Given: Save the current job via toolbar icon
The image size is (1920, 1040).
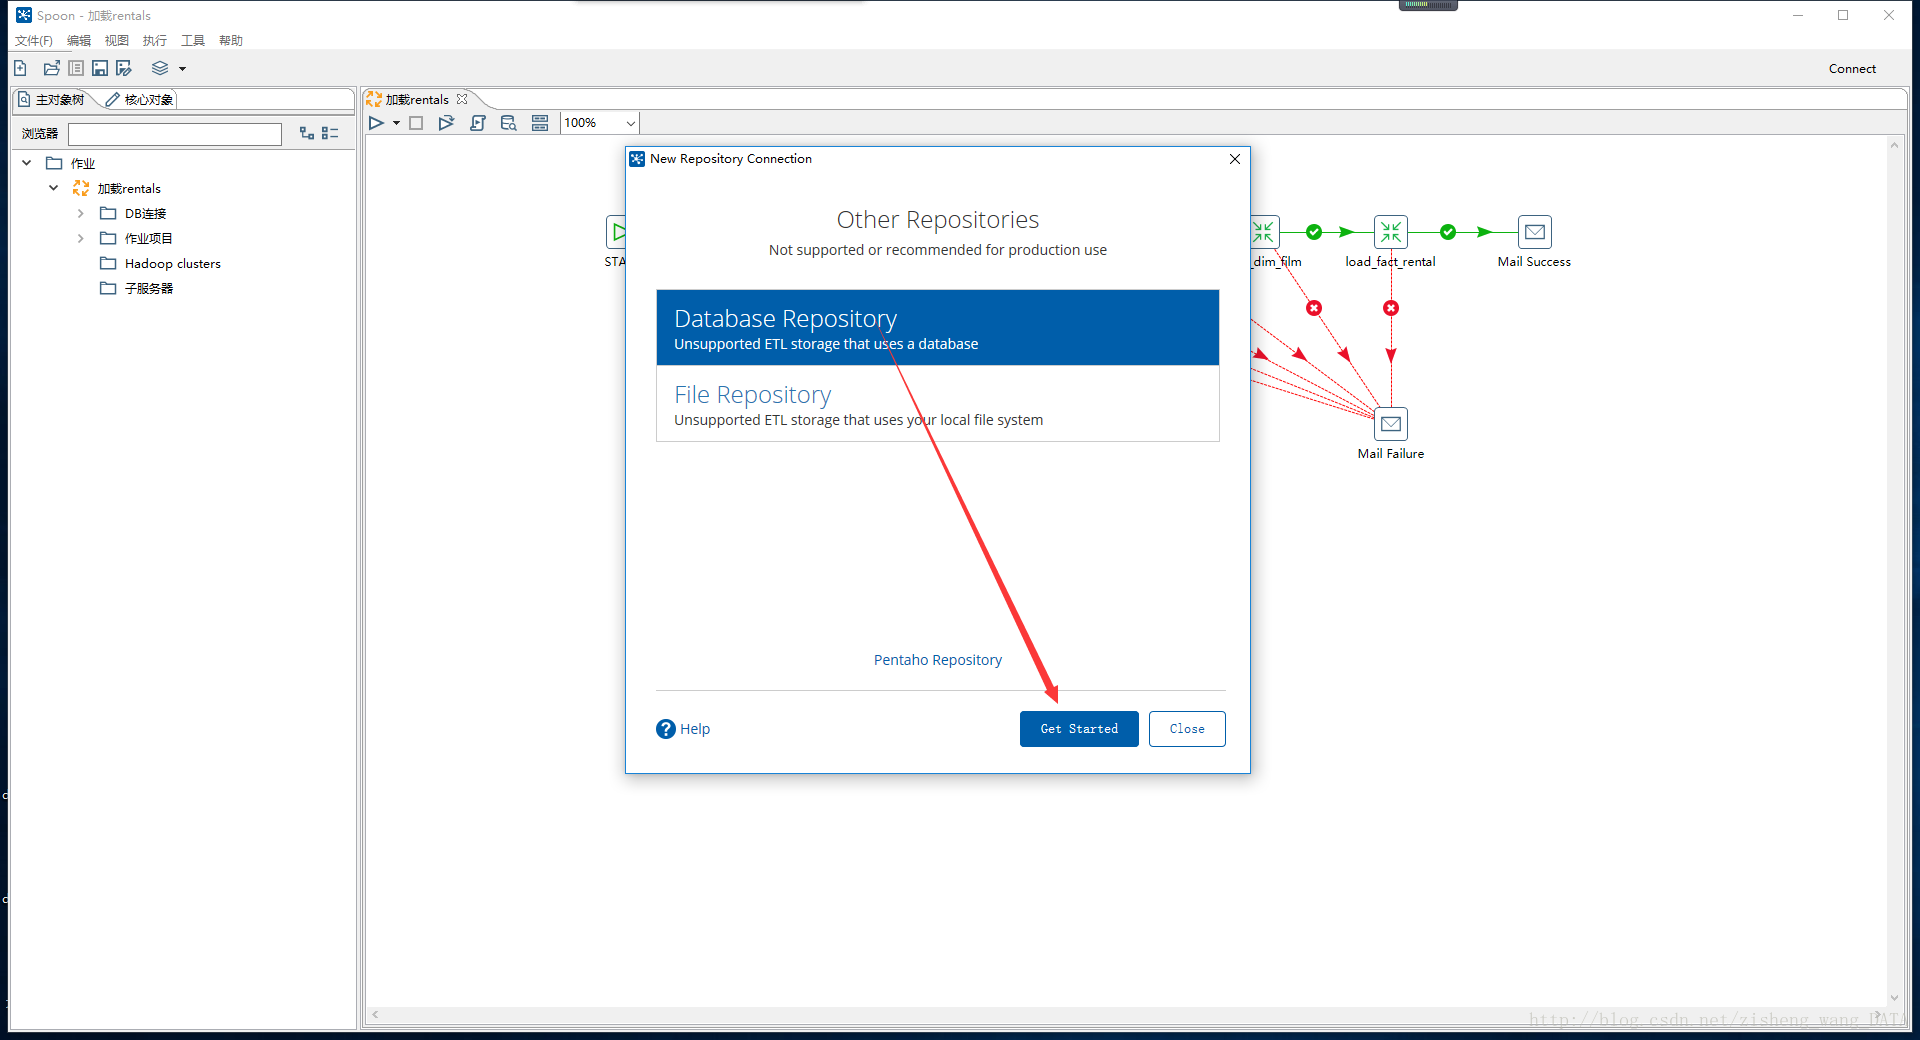Looking at the screenshot, I should coord(100,68).
